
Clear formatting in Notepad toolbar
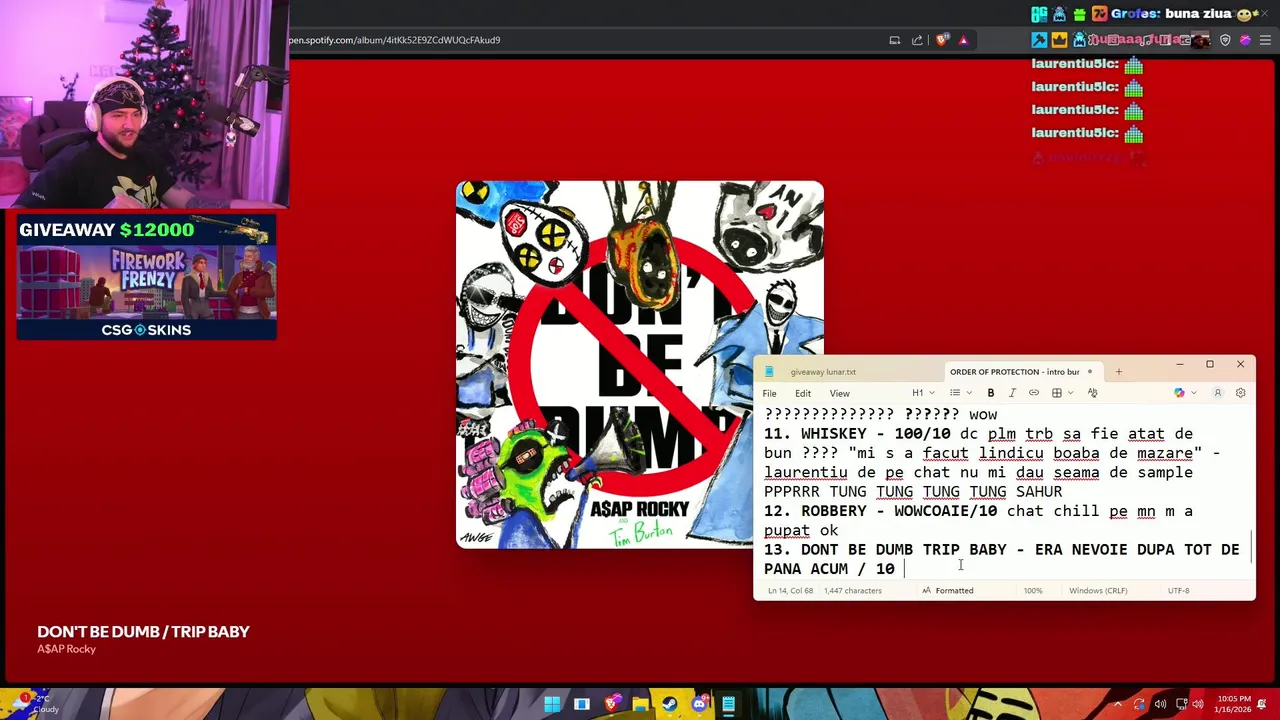coord(1092,393)
